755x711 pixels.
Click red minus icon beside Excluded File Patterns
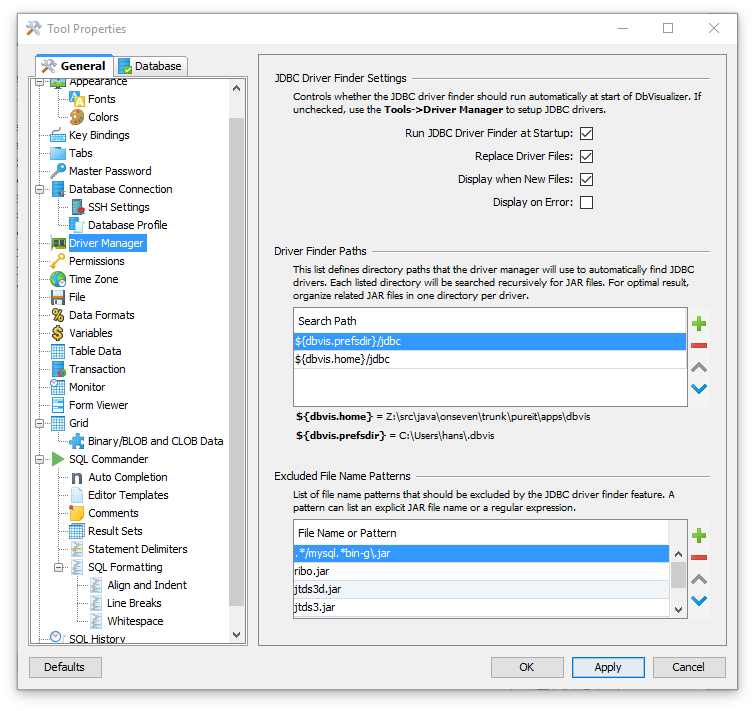(699, 557)
